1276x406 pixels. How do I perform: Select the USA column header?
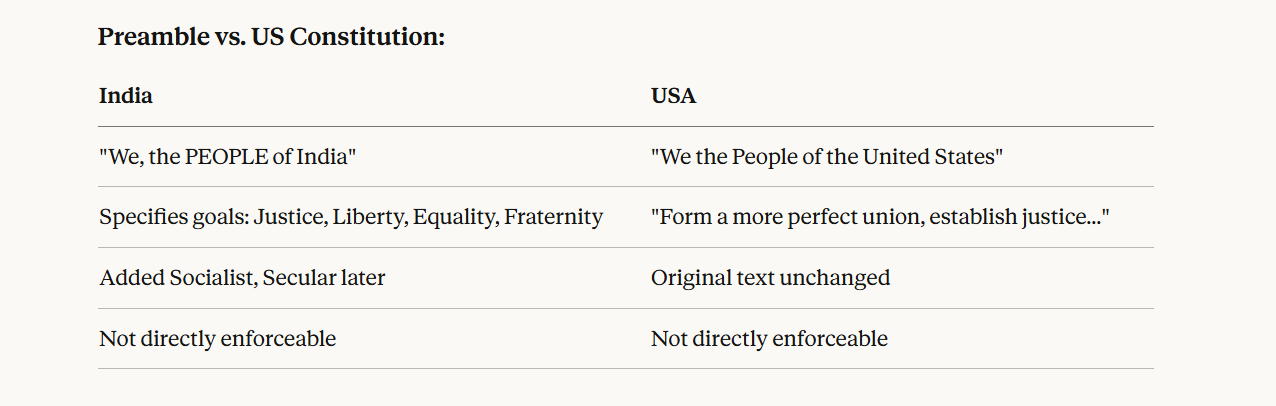(673, 96)
